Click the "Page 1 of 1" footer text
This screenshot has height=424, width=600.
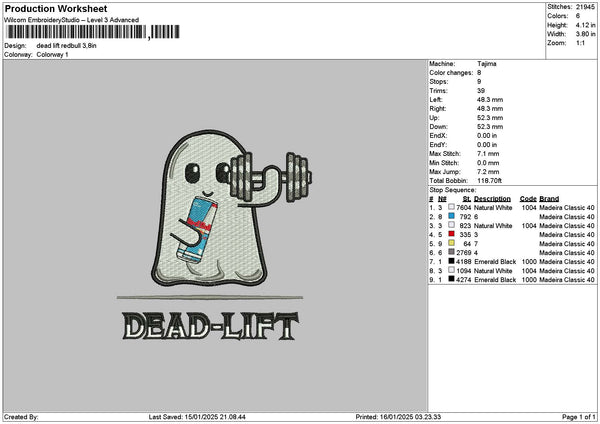(579, 417)
